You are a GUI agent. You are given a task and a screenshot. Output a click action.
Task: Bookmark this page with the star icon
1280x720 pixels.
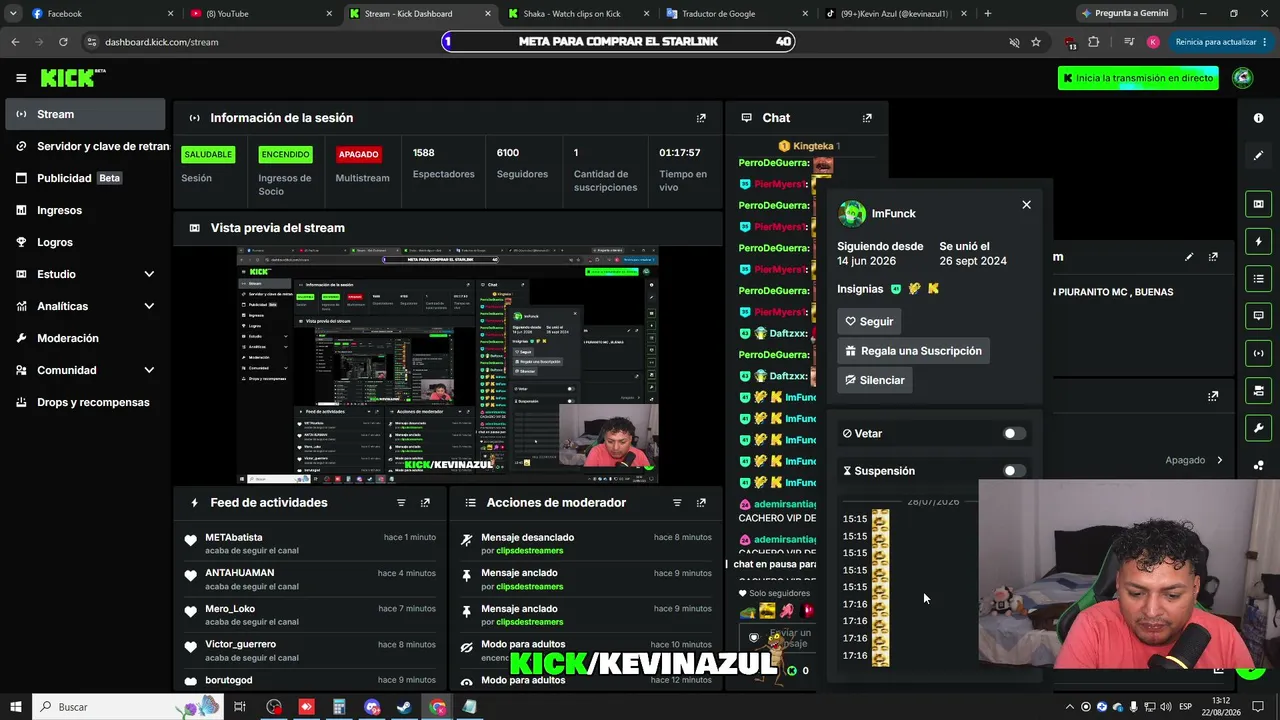1036,42
